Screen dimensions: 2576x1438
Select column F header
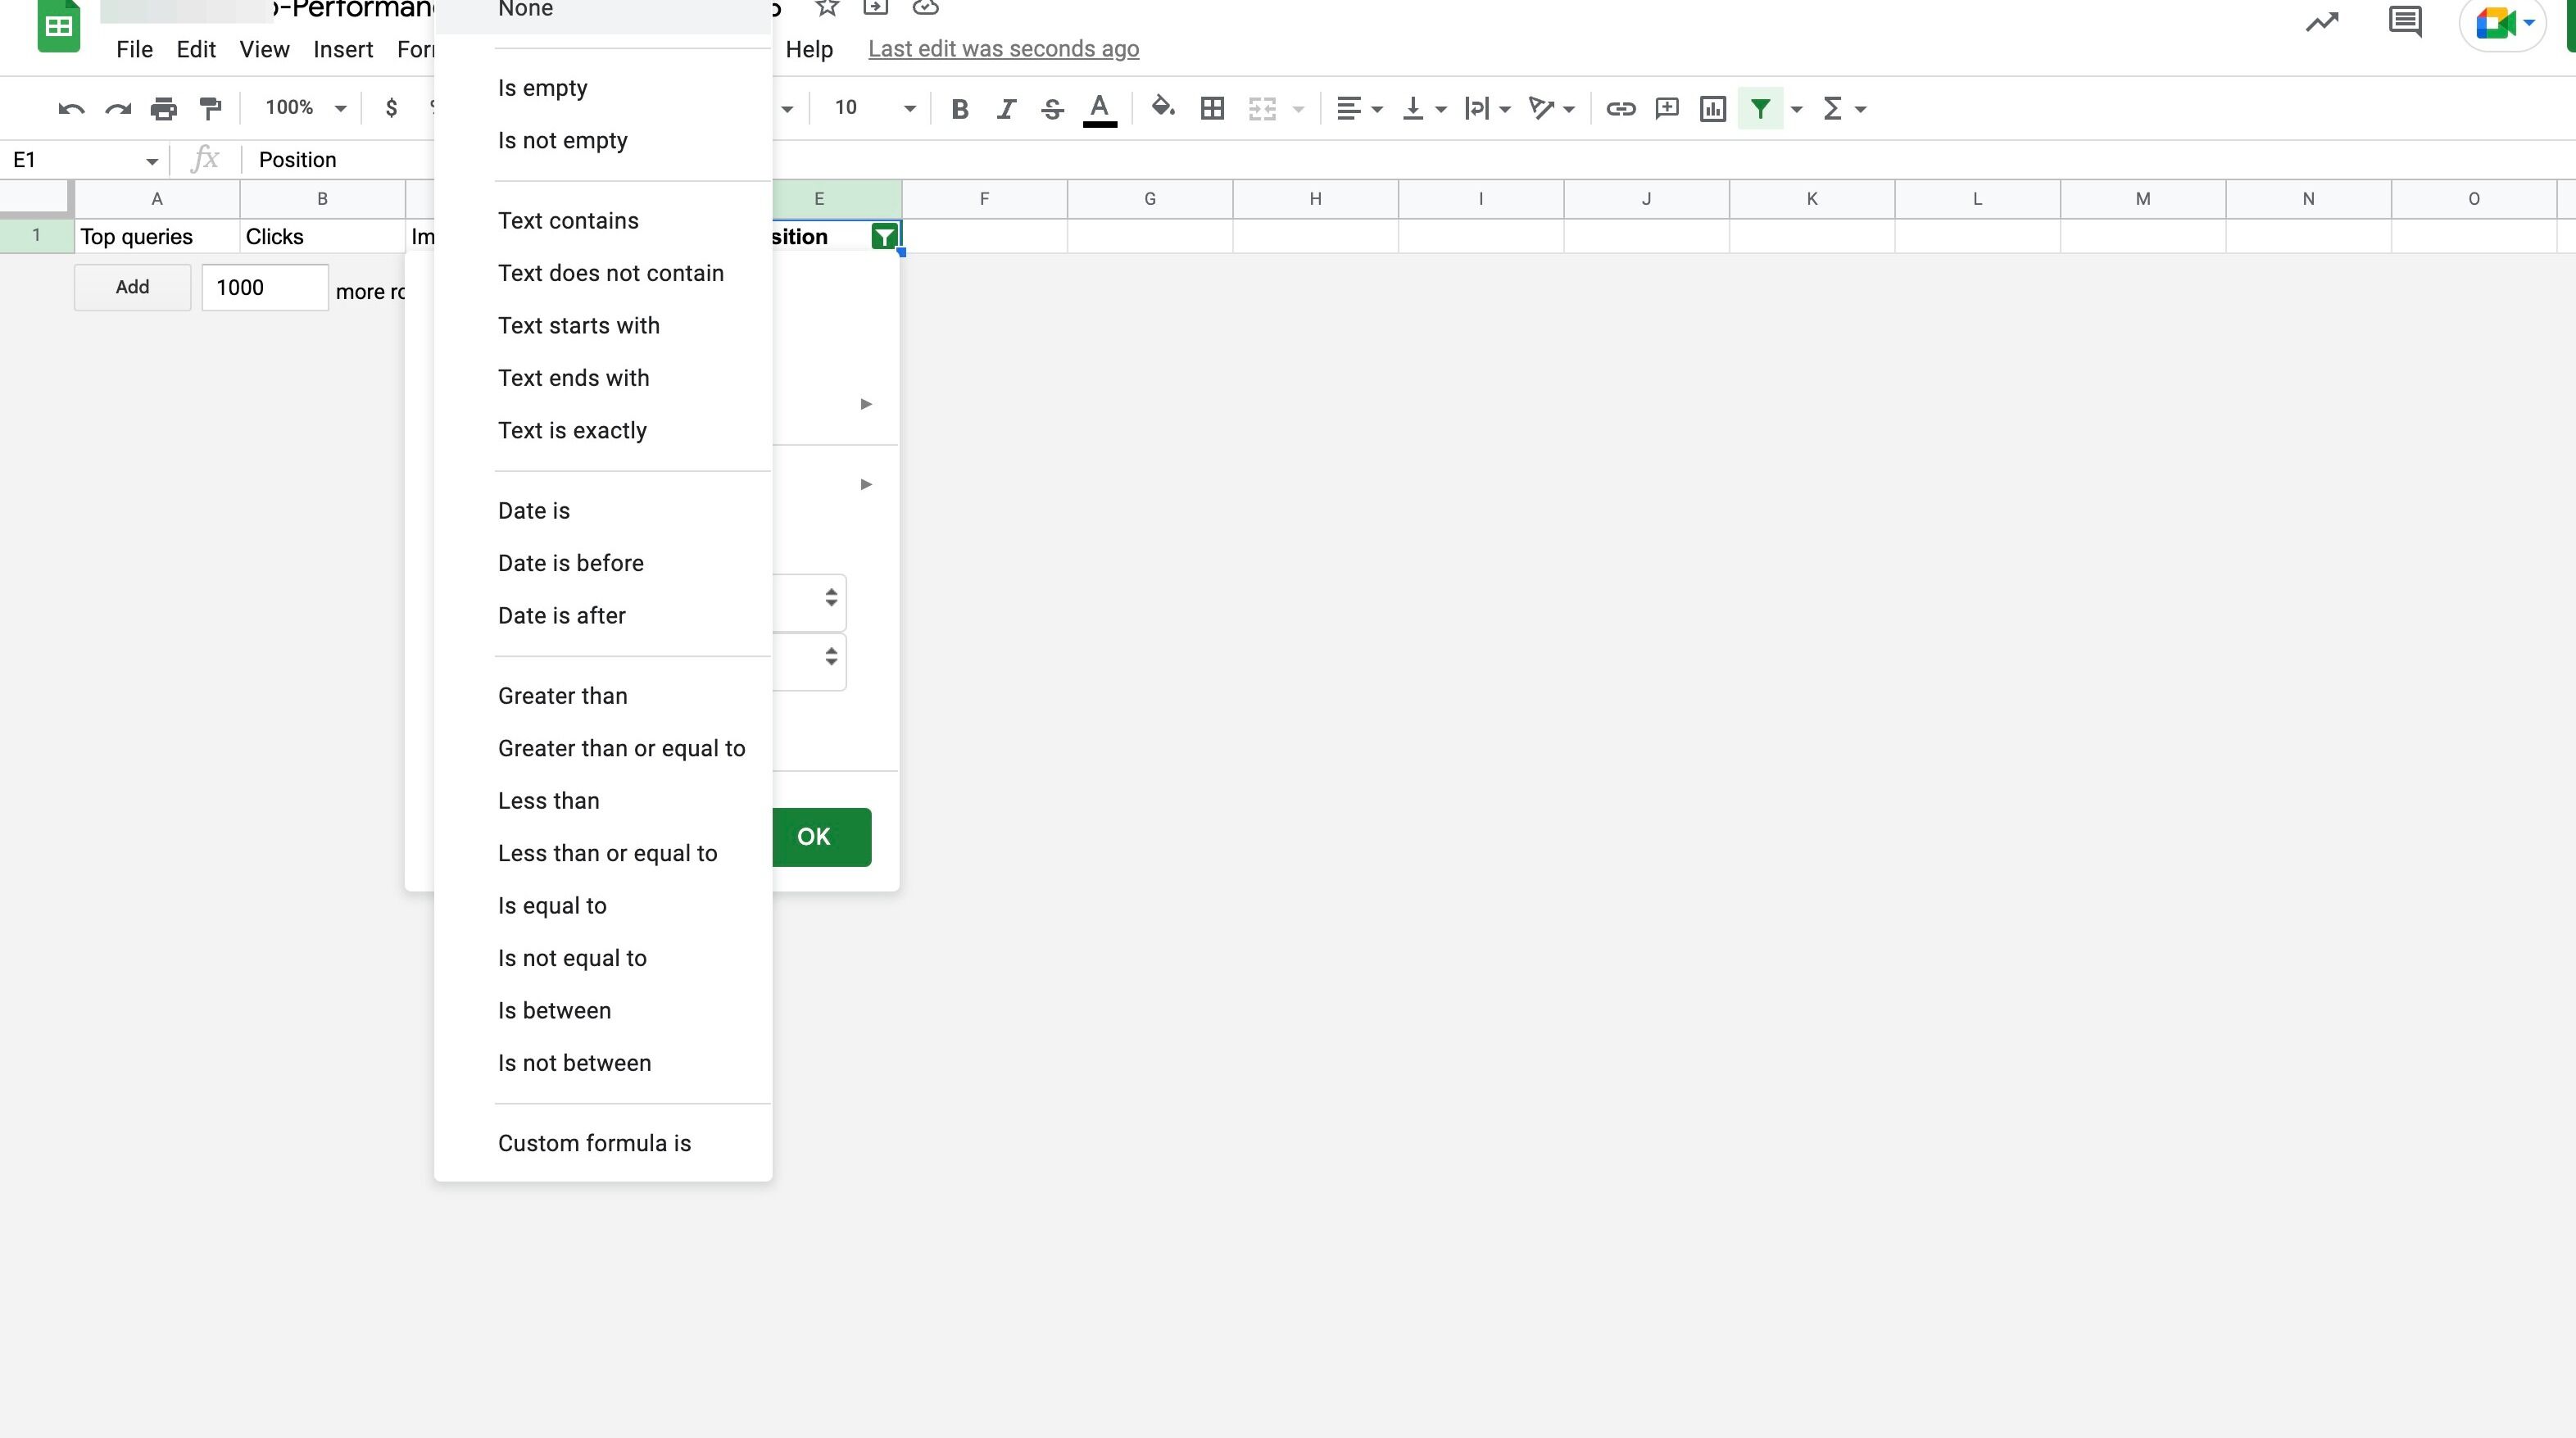984,199
